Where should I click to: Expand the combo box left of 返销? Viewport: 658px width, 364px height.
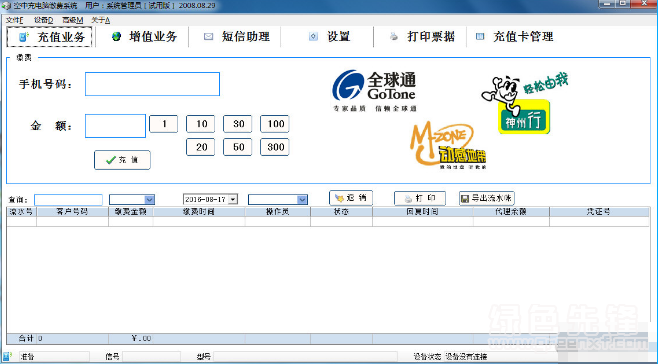coord(302,199)
